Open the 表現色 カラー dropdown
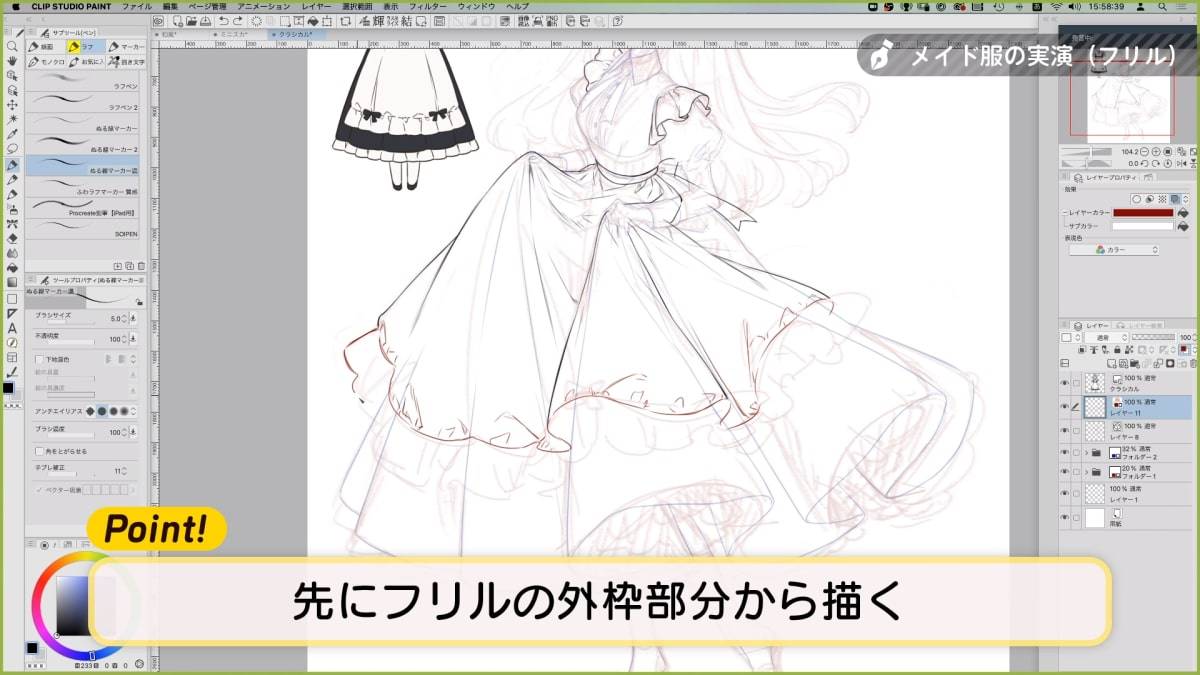Screen dimensions: 1200x675 click(x=1114, y=250)
